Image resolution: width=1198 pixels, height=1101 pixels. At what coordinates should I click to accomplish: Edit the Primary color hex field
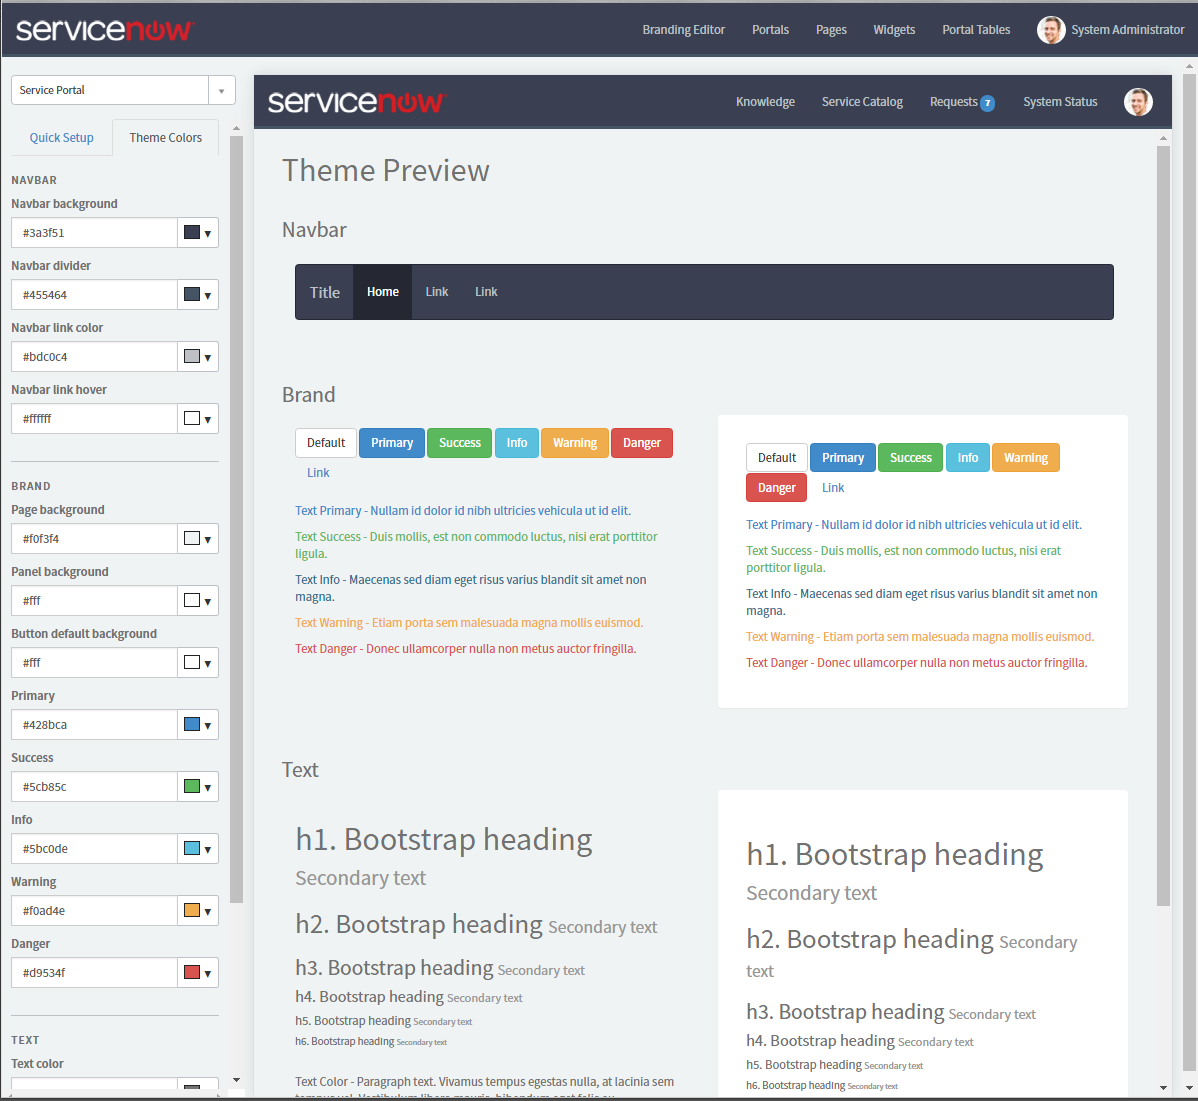pyautogui.click(x=95, y=724)
